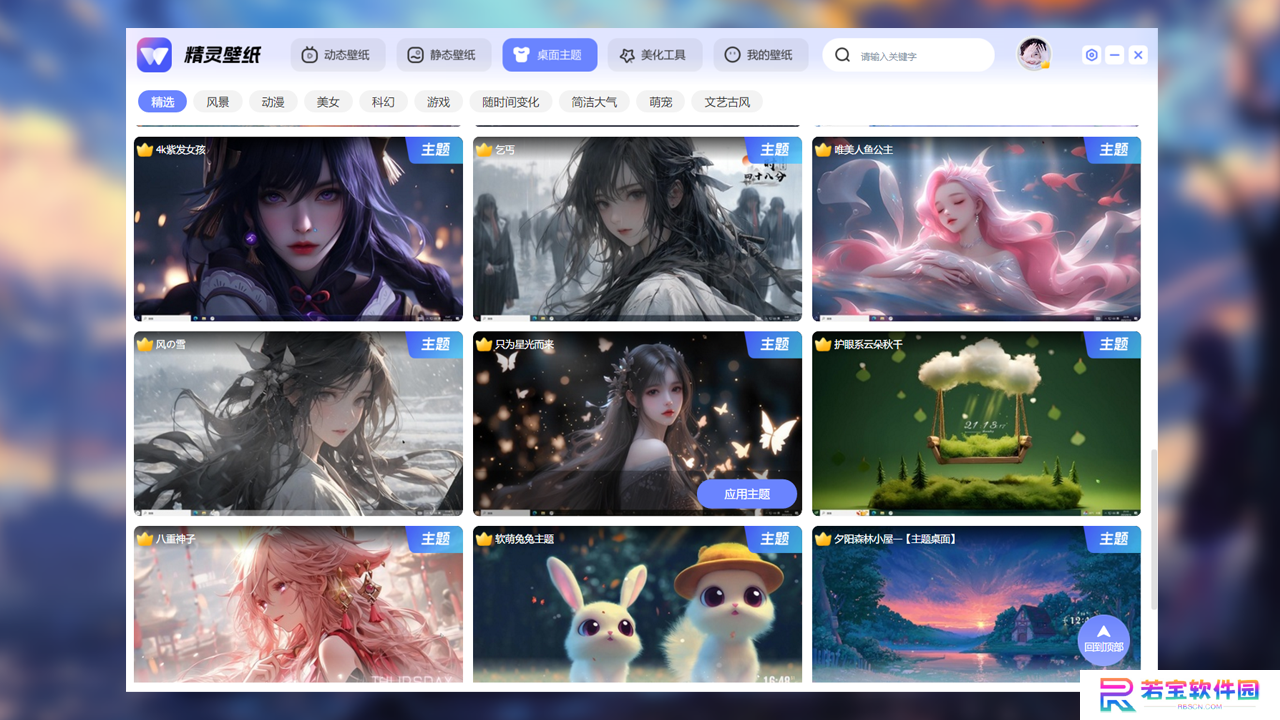
Task: Click the crown icon on 4k紫发女孩
Action: (144, 150)
